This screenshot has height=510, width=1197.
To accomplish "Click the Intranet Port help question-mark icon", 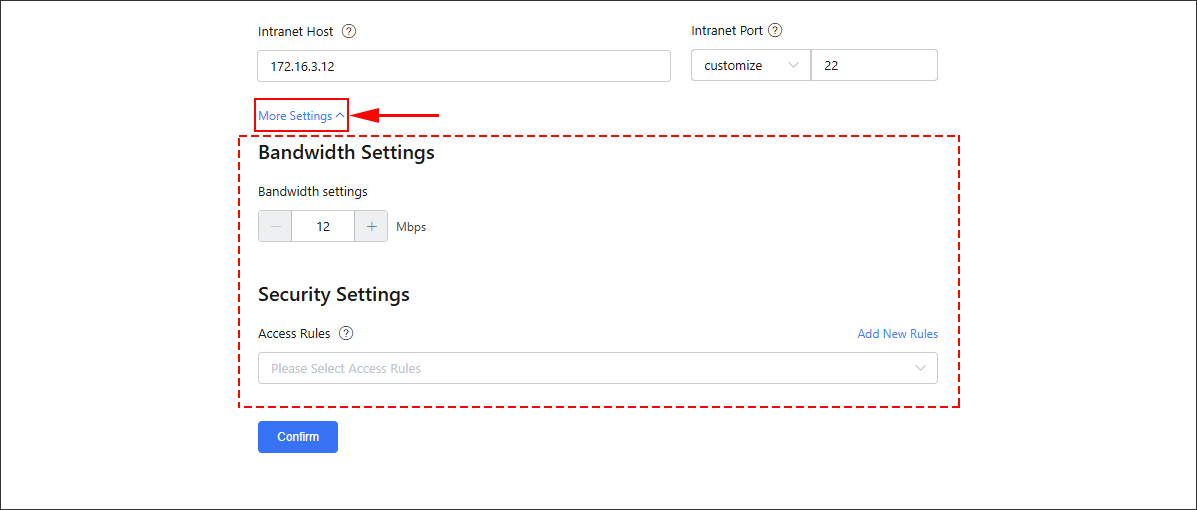I will tap(775, 31).
